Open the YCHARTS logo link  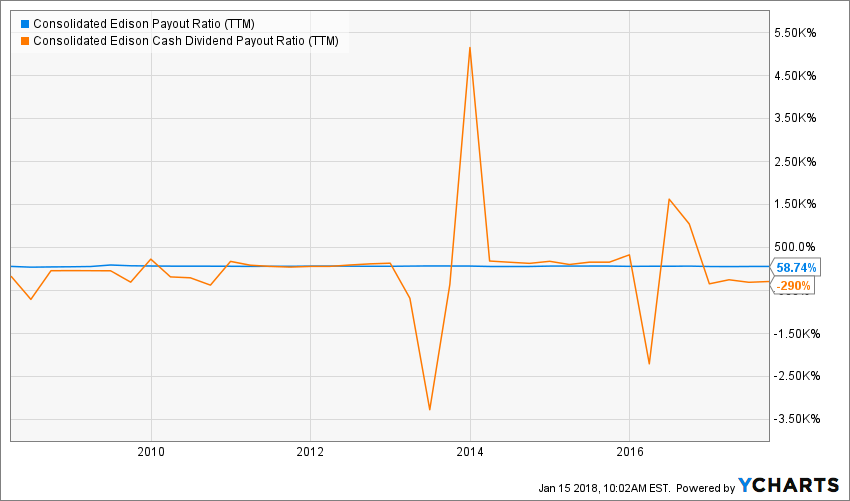(789, 485)
